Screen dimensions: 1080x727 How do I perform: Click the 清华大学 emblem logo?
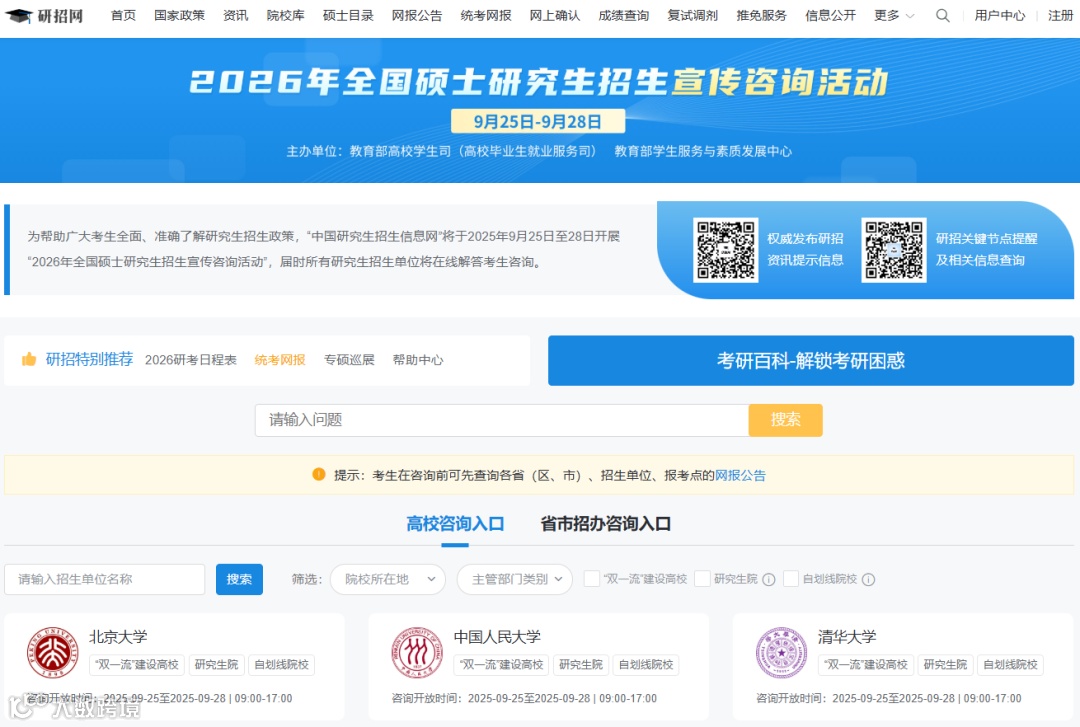point(781,653)
